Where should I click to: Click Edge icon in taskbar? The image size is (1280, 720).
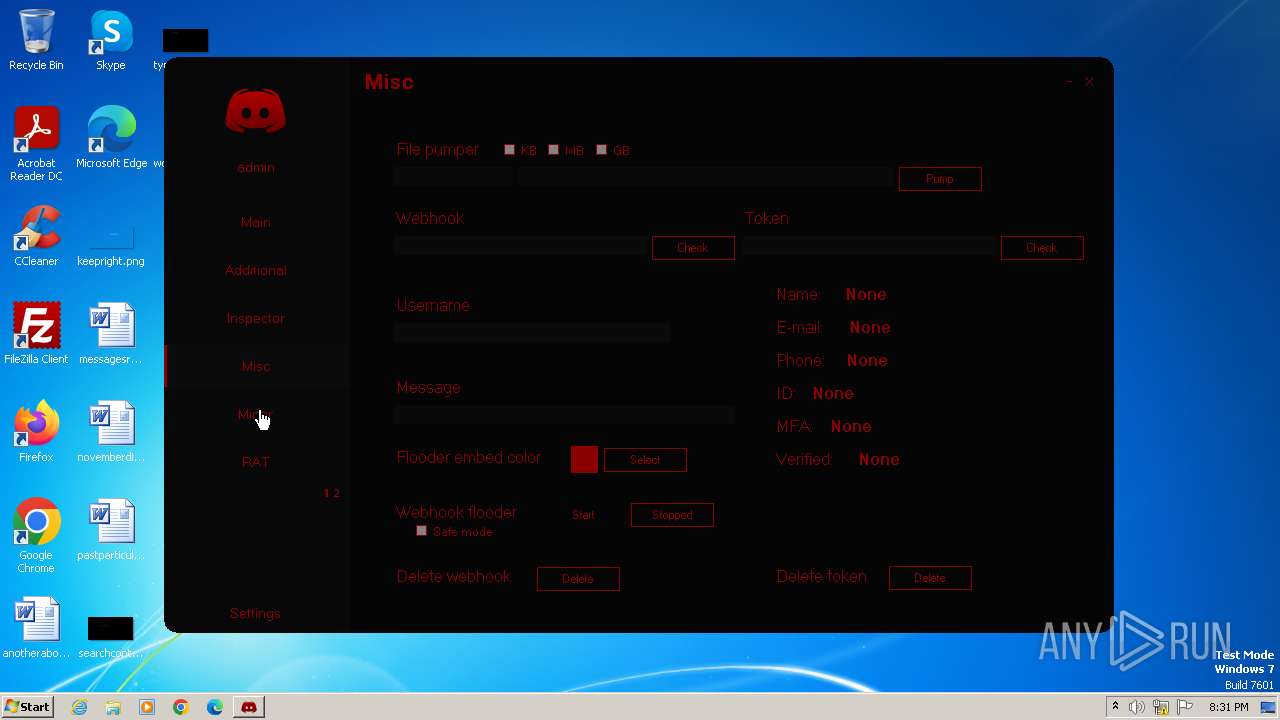pos(215,707)
